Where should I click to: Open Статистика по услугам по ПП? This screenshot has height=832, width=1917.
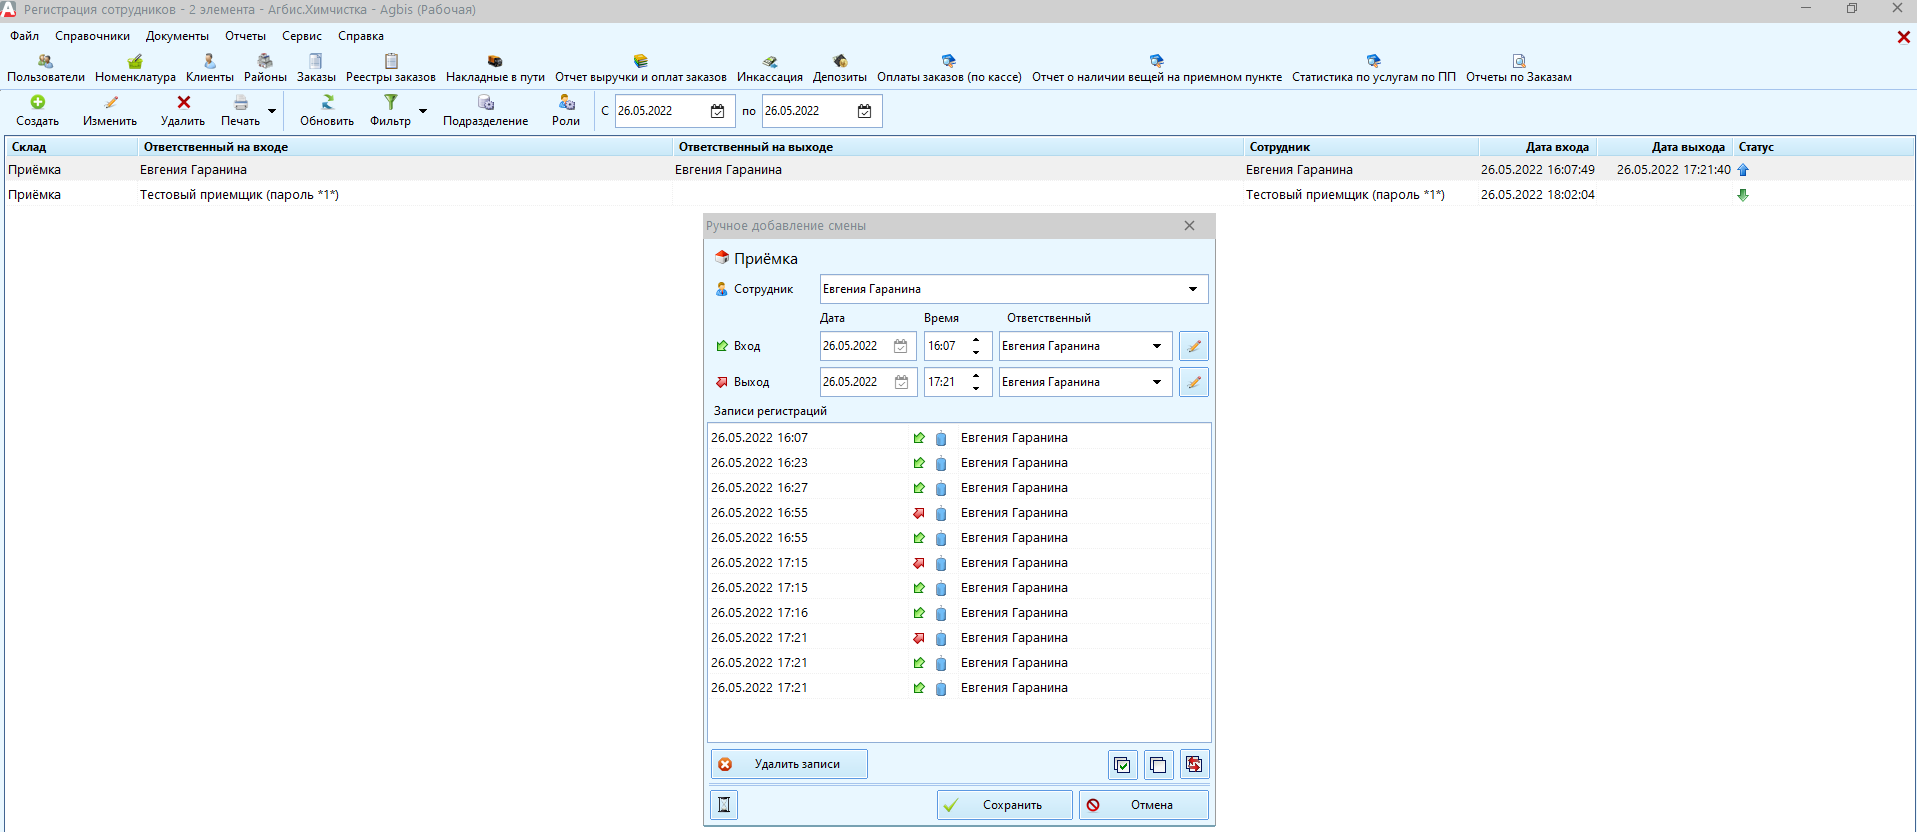coord(1374,69)
